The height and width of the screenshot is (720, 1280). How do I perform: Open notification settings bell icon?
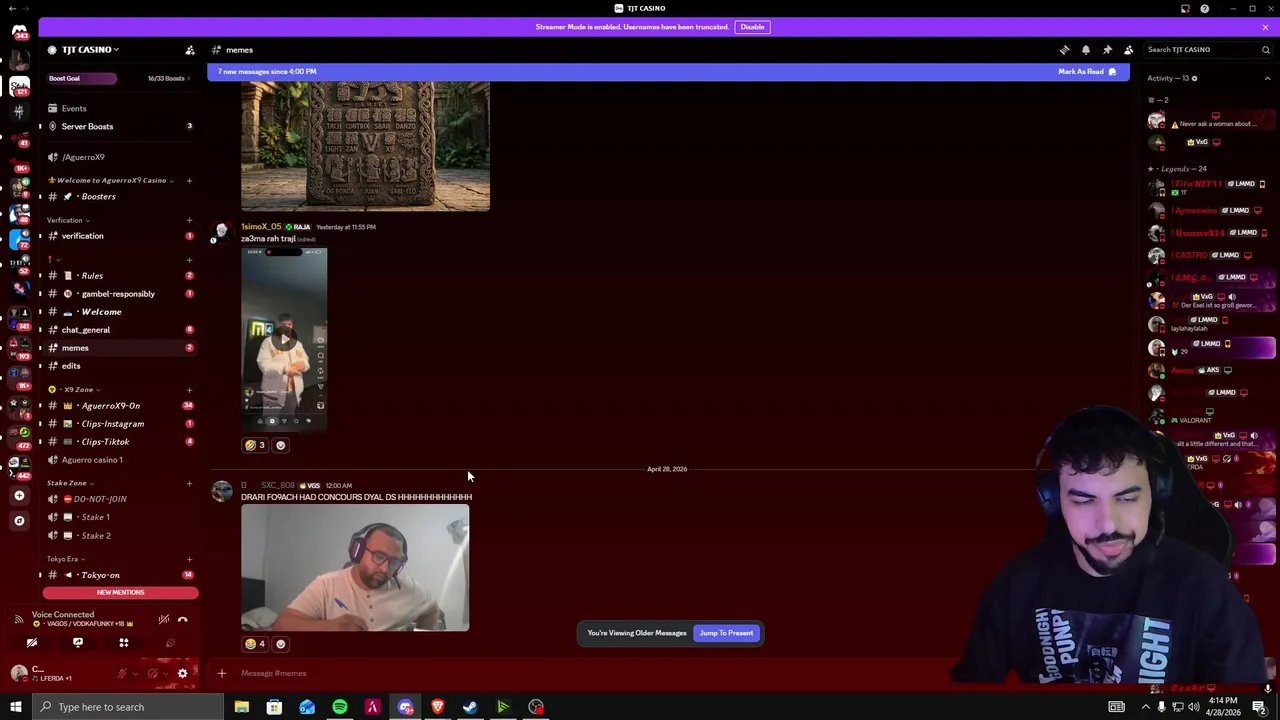1086,49
